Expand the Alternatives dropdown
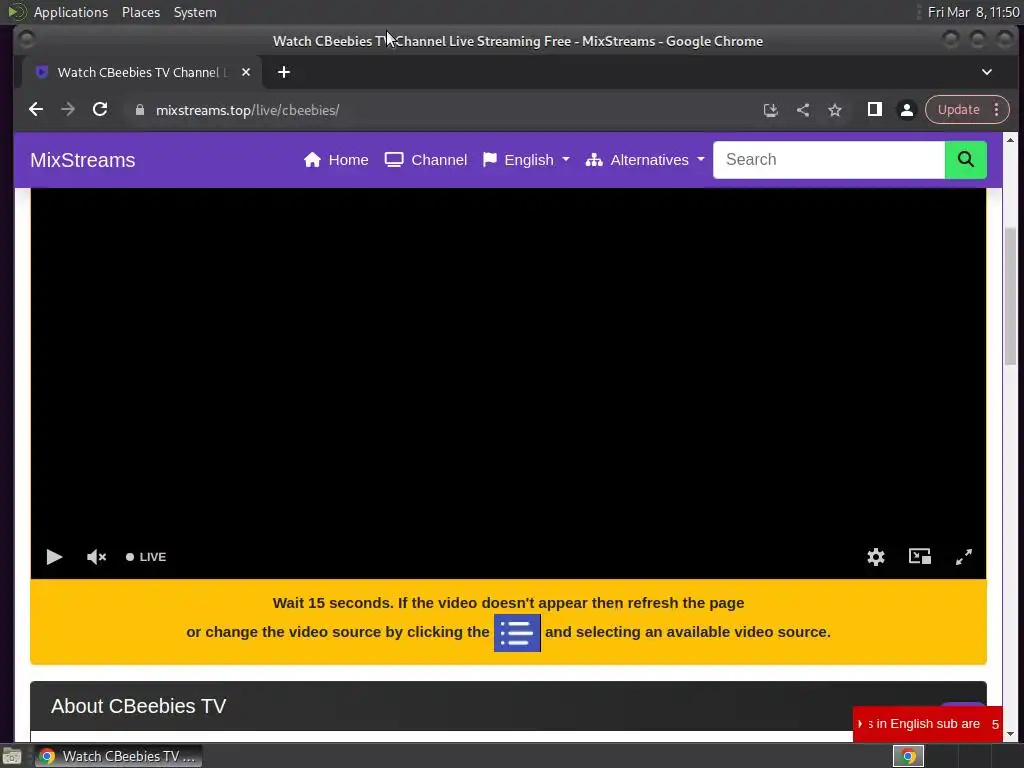The width and height of the screenshot is (1024, 768). (x=645, y=160)
